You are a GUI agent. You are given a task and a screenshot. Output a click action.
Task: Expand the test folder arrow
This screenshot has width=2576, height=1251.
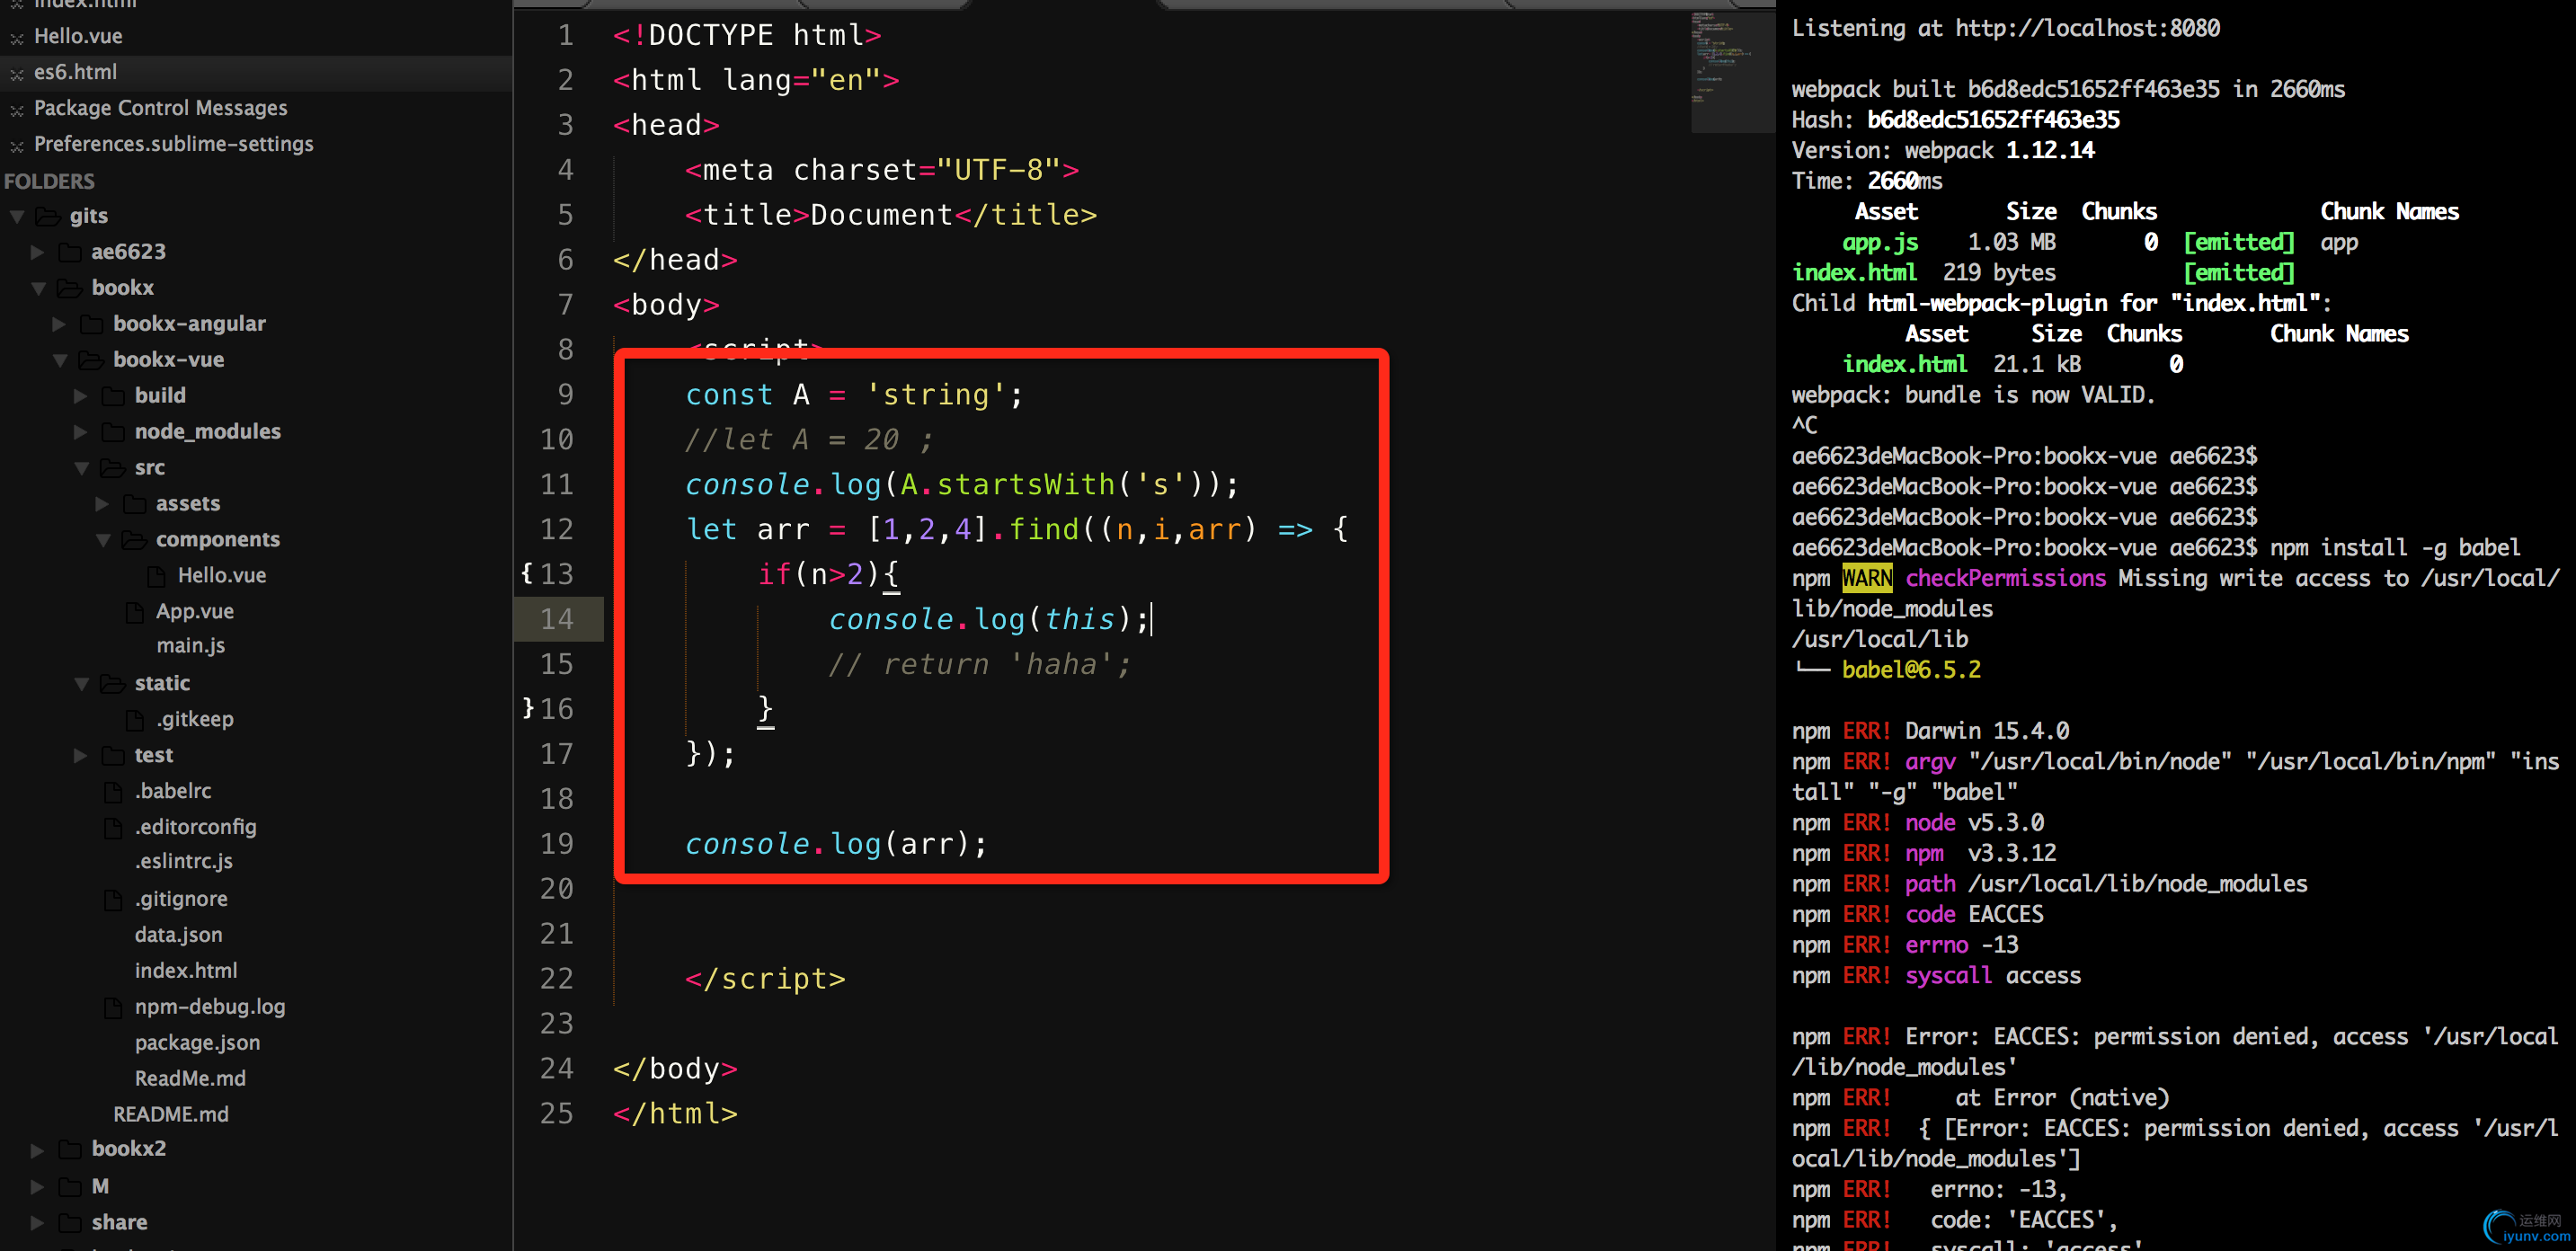pyautogui.click(x=81, y=756)
